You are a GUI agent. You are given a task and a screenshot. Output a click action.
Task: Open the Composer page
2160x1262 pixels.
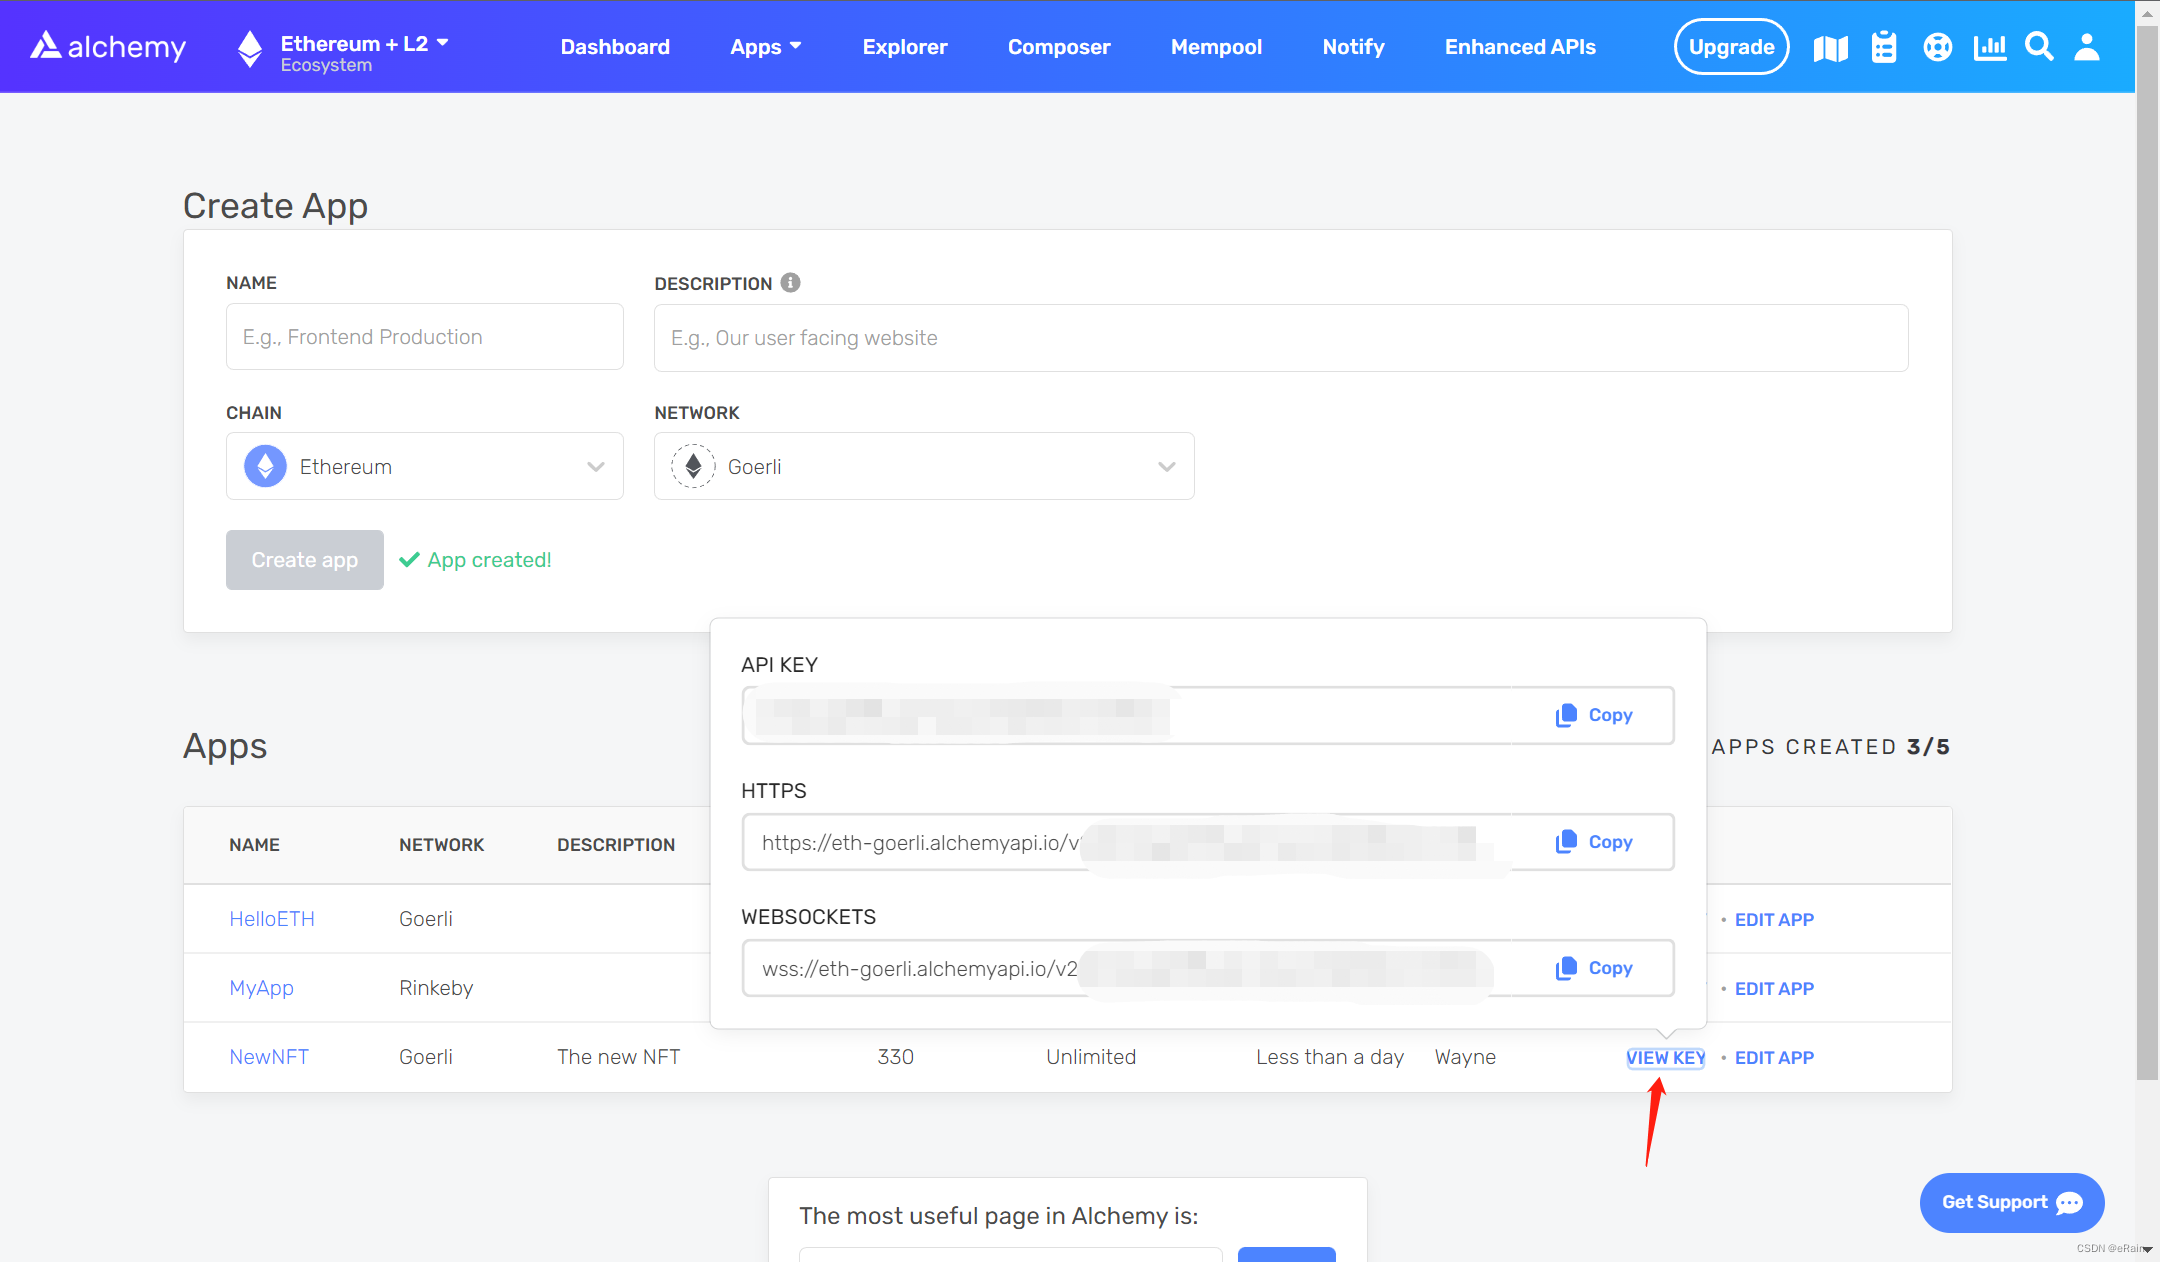(x=1059, y=47)
